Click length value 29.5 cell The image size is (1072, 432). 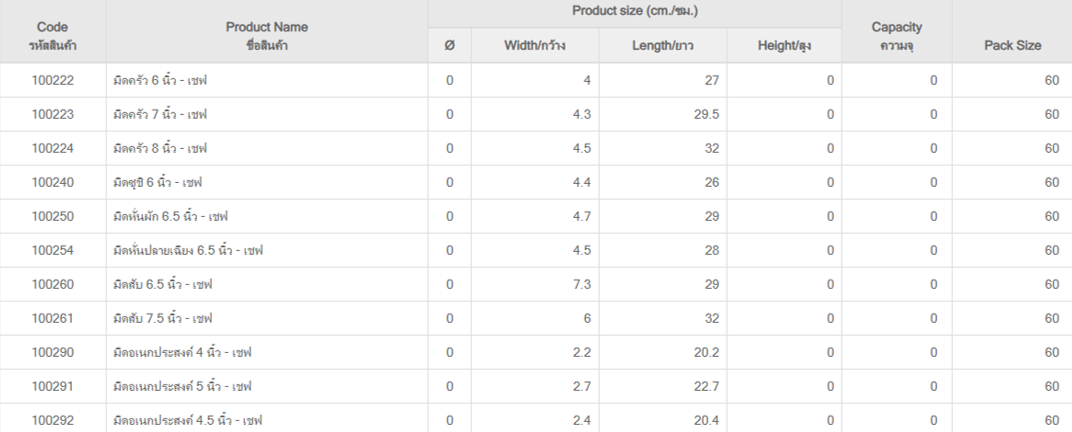662,114
